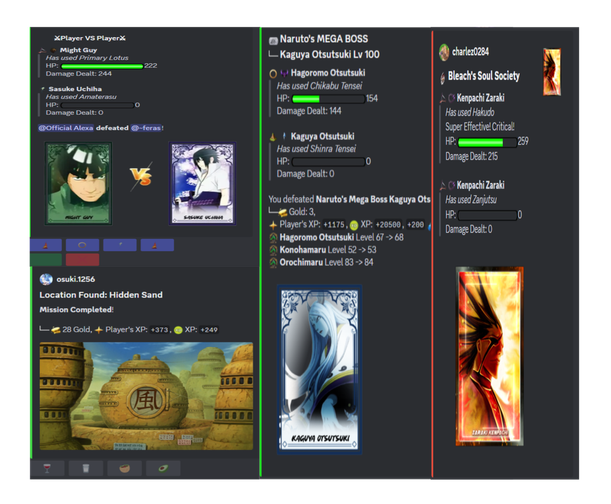Click the feather emoji blue button

(120, 245)
